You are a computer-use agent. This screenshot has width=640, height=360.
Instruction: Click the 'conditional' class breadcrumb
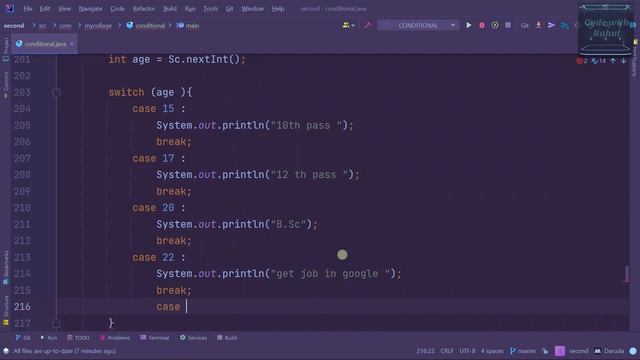coord(146,26)
